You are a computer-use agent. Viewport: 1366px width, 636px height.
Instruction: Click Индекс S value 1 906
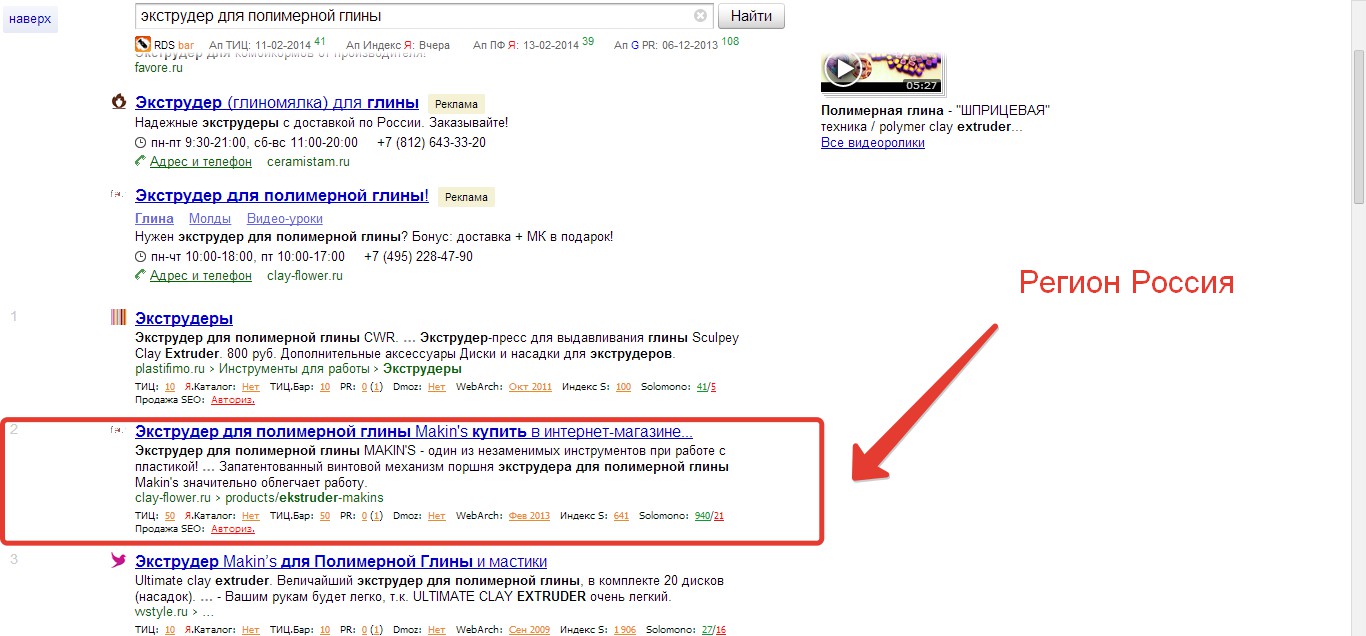[x=625, y=630]
